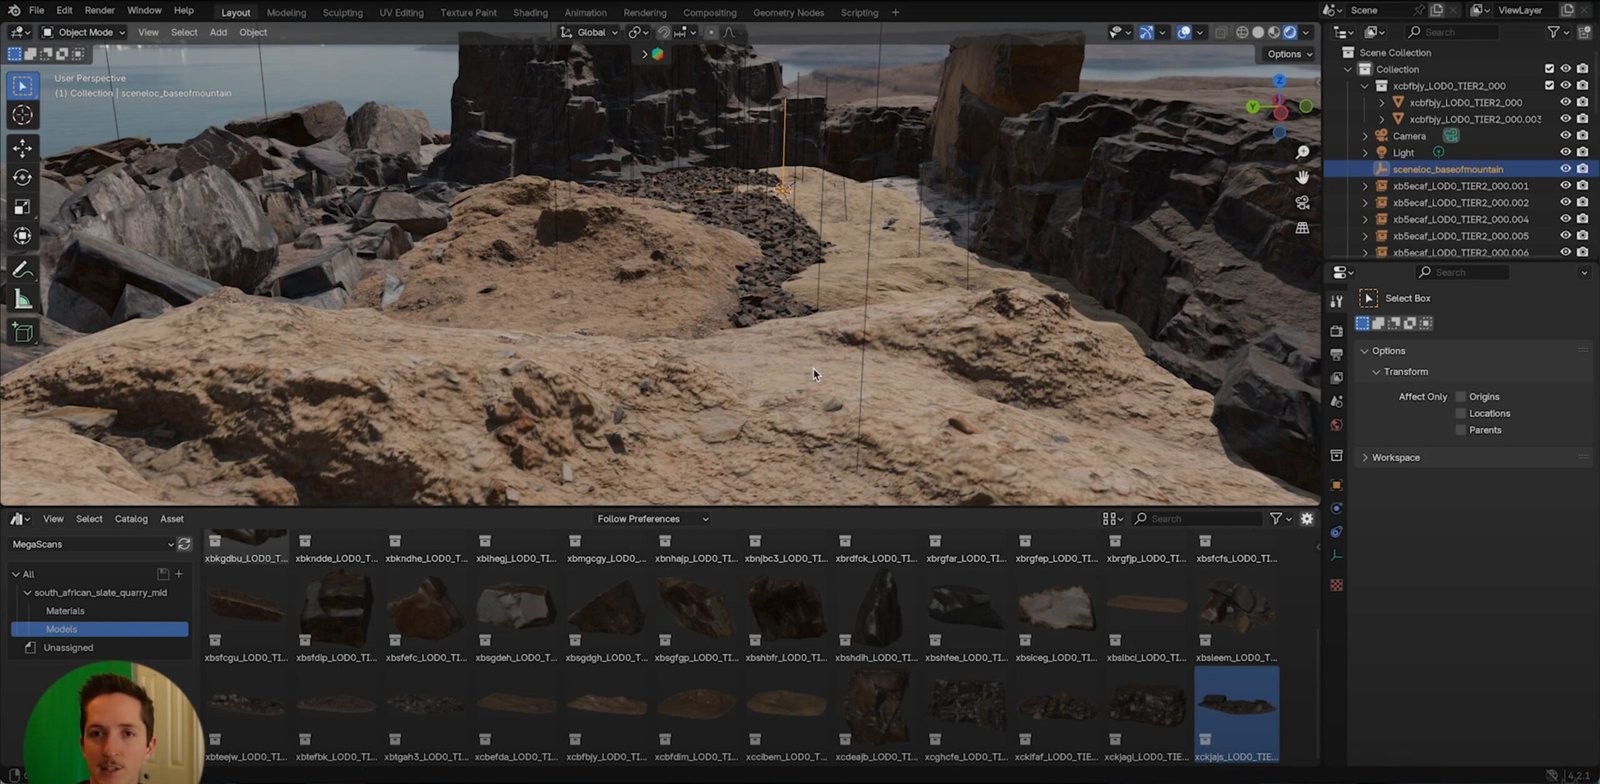Viewport: 1600px width, 784px height.
Task: Activate the 3D Cursor tool
Action: [x=22, y=116]
